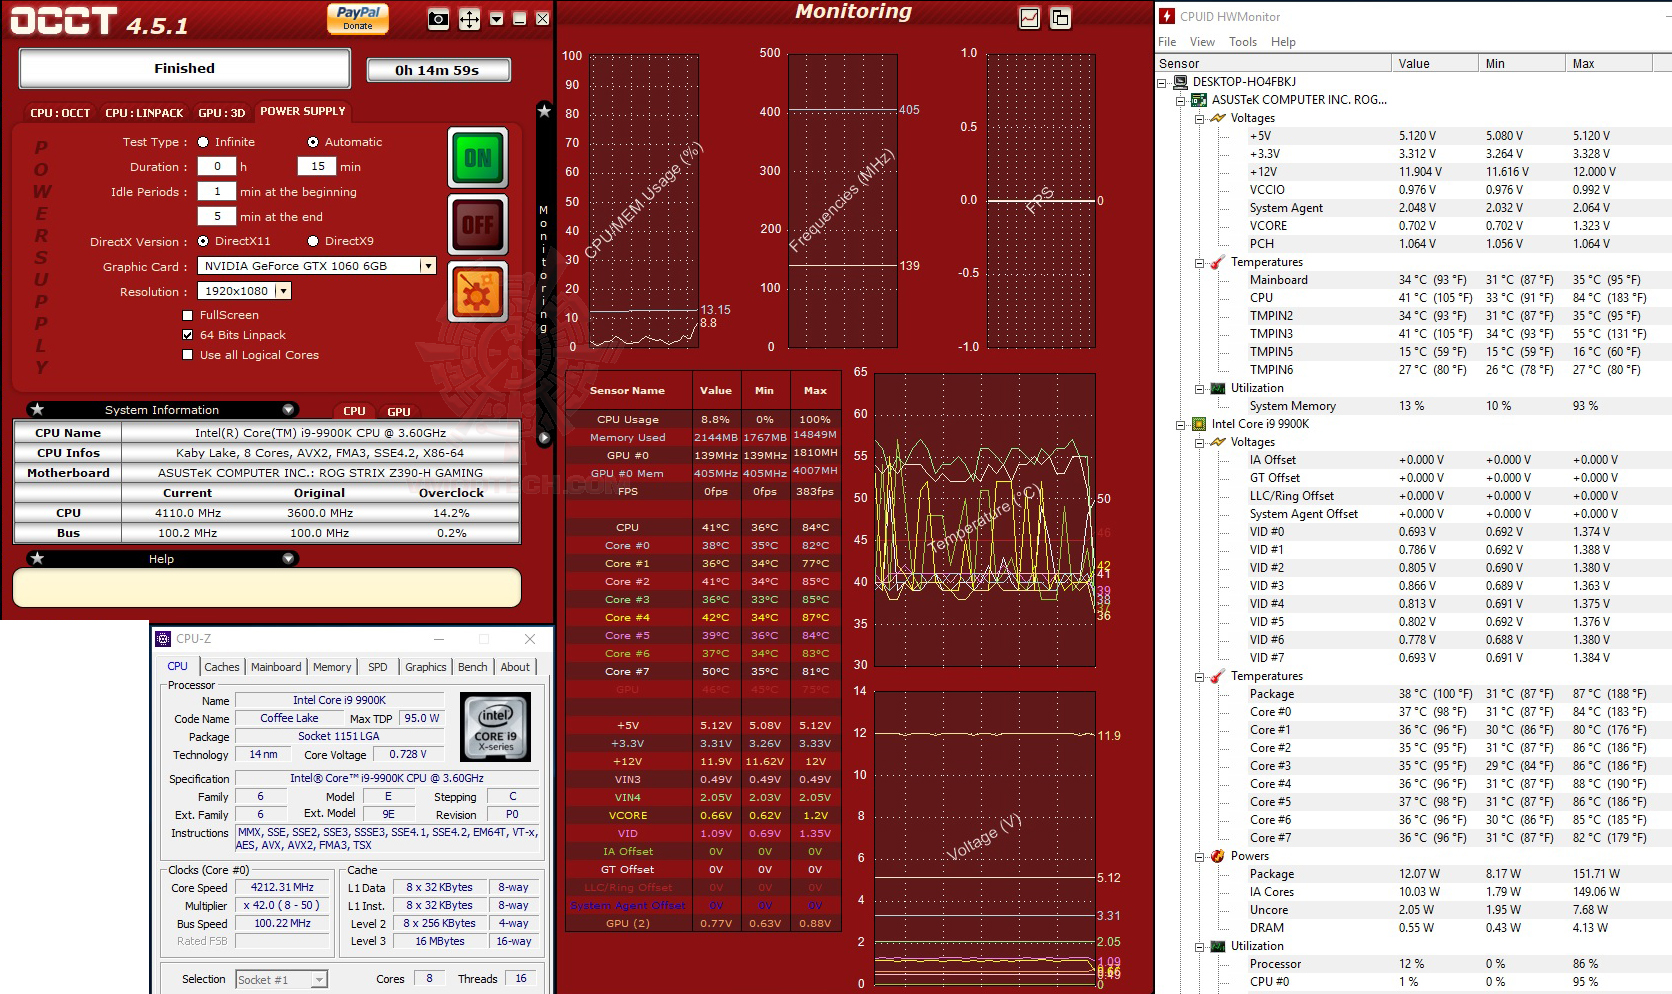1672x994 pixels.
Task: Open the View menu in HWMonitor
Action: click(x=1202, y=42)
